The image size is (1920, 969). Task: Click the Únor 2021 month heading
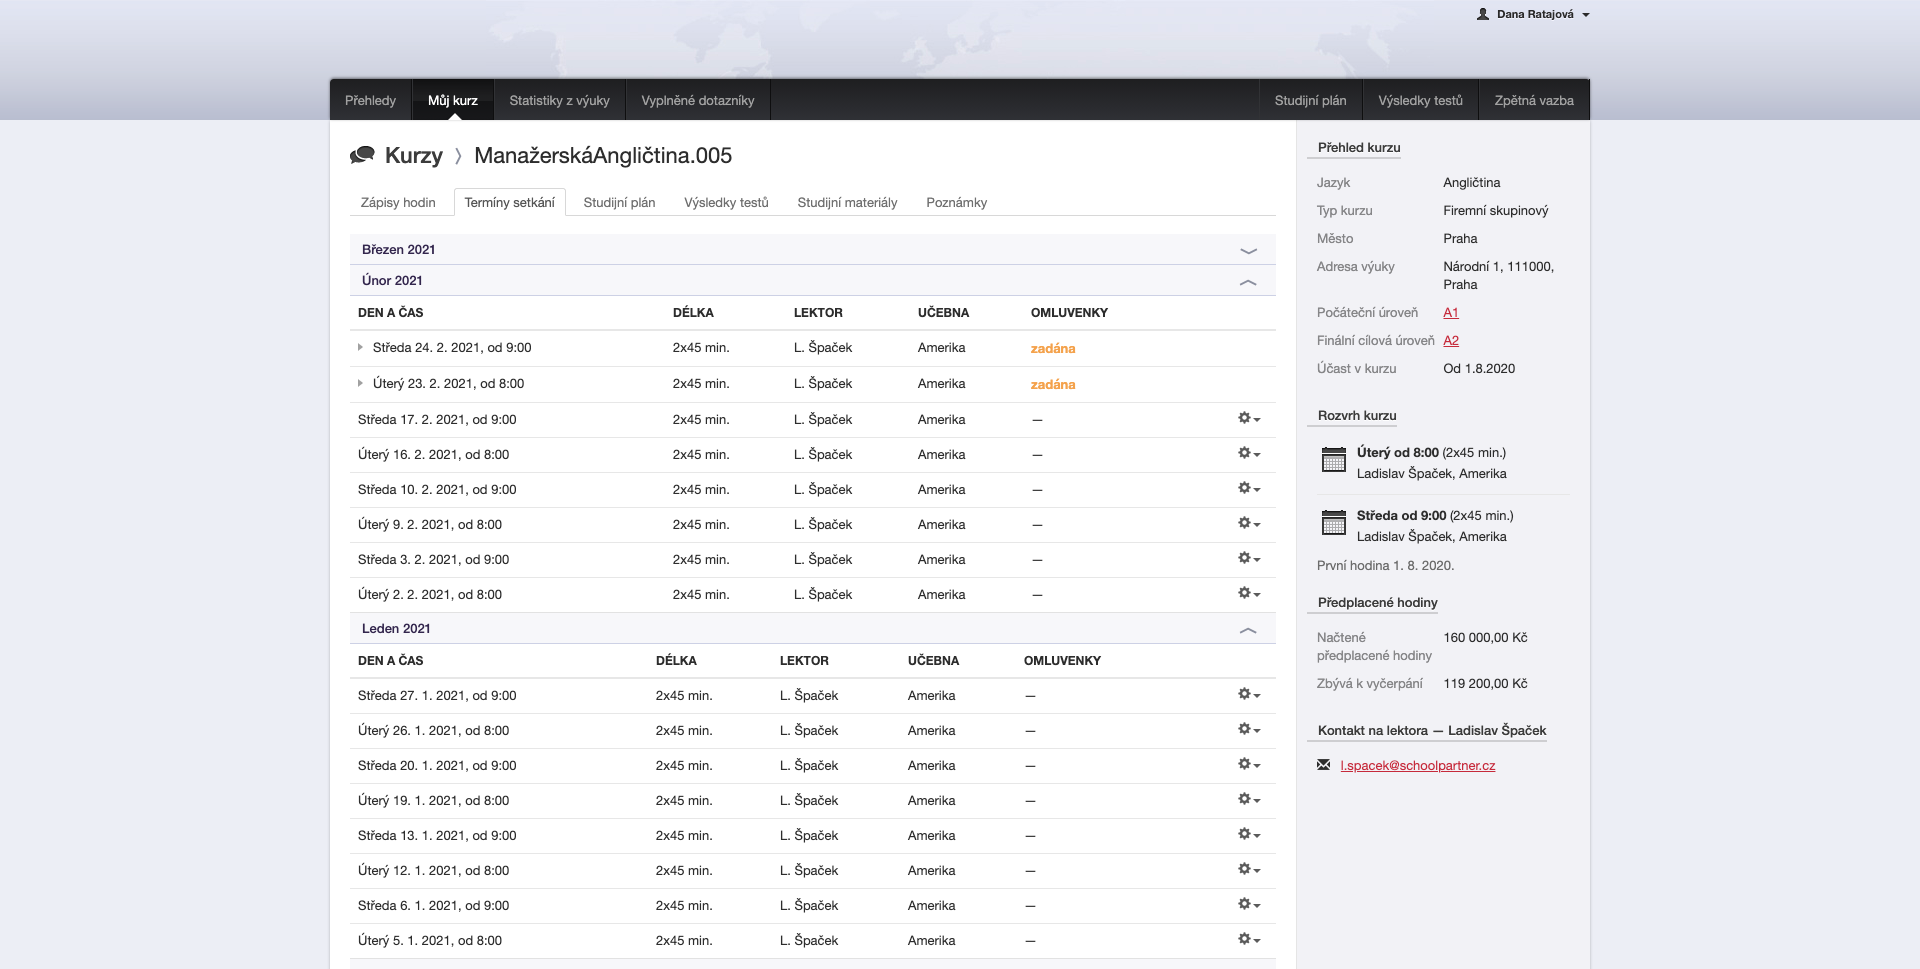pyautogui.click(x=392, y=280)
